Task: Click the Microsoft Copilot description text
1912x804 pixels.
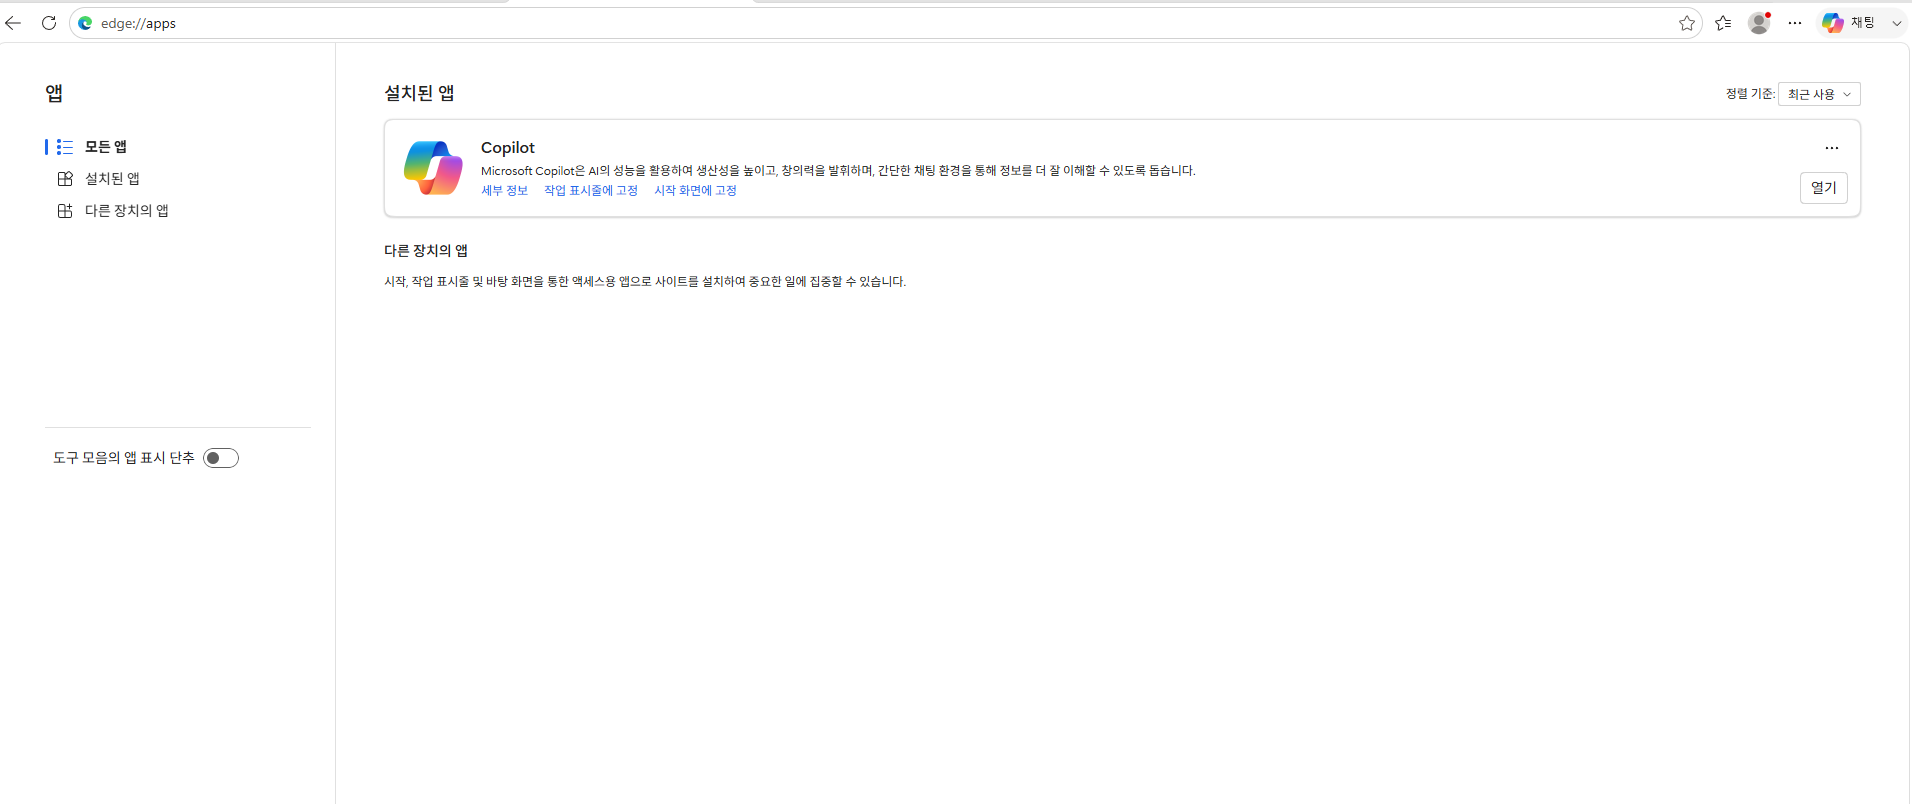Action: [838, 171]
